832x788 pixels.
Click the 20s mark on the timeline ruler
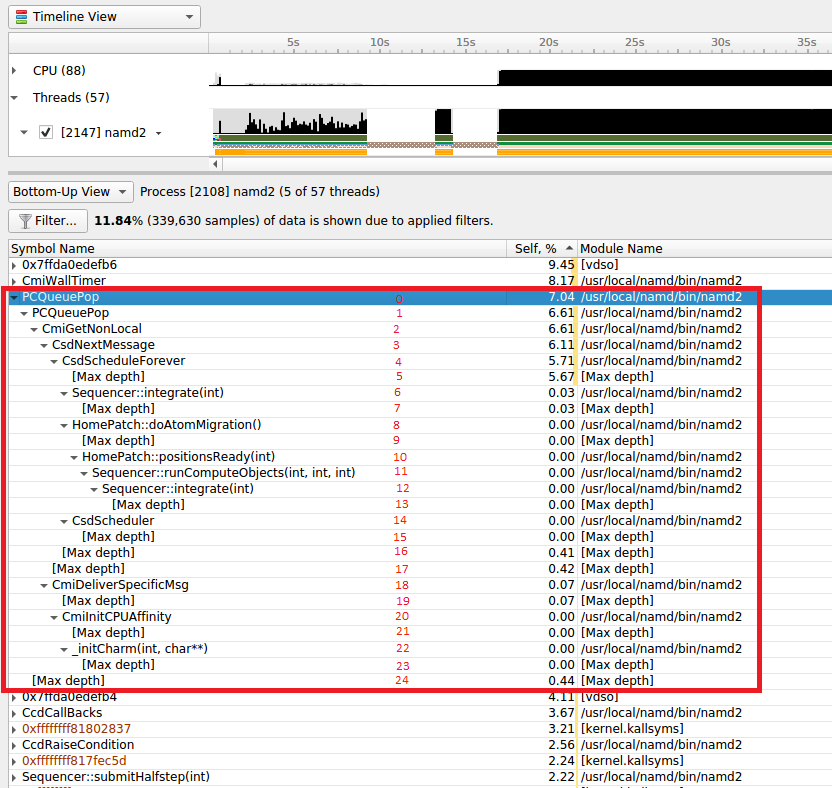[x=548, y=43]
